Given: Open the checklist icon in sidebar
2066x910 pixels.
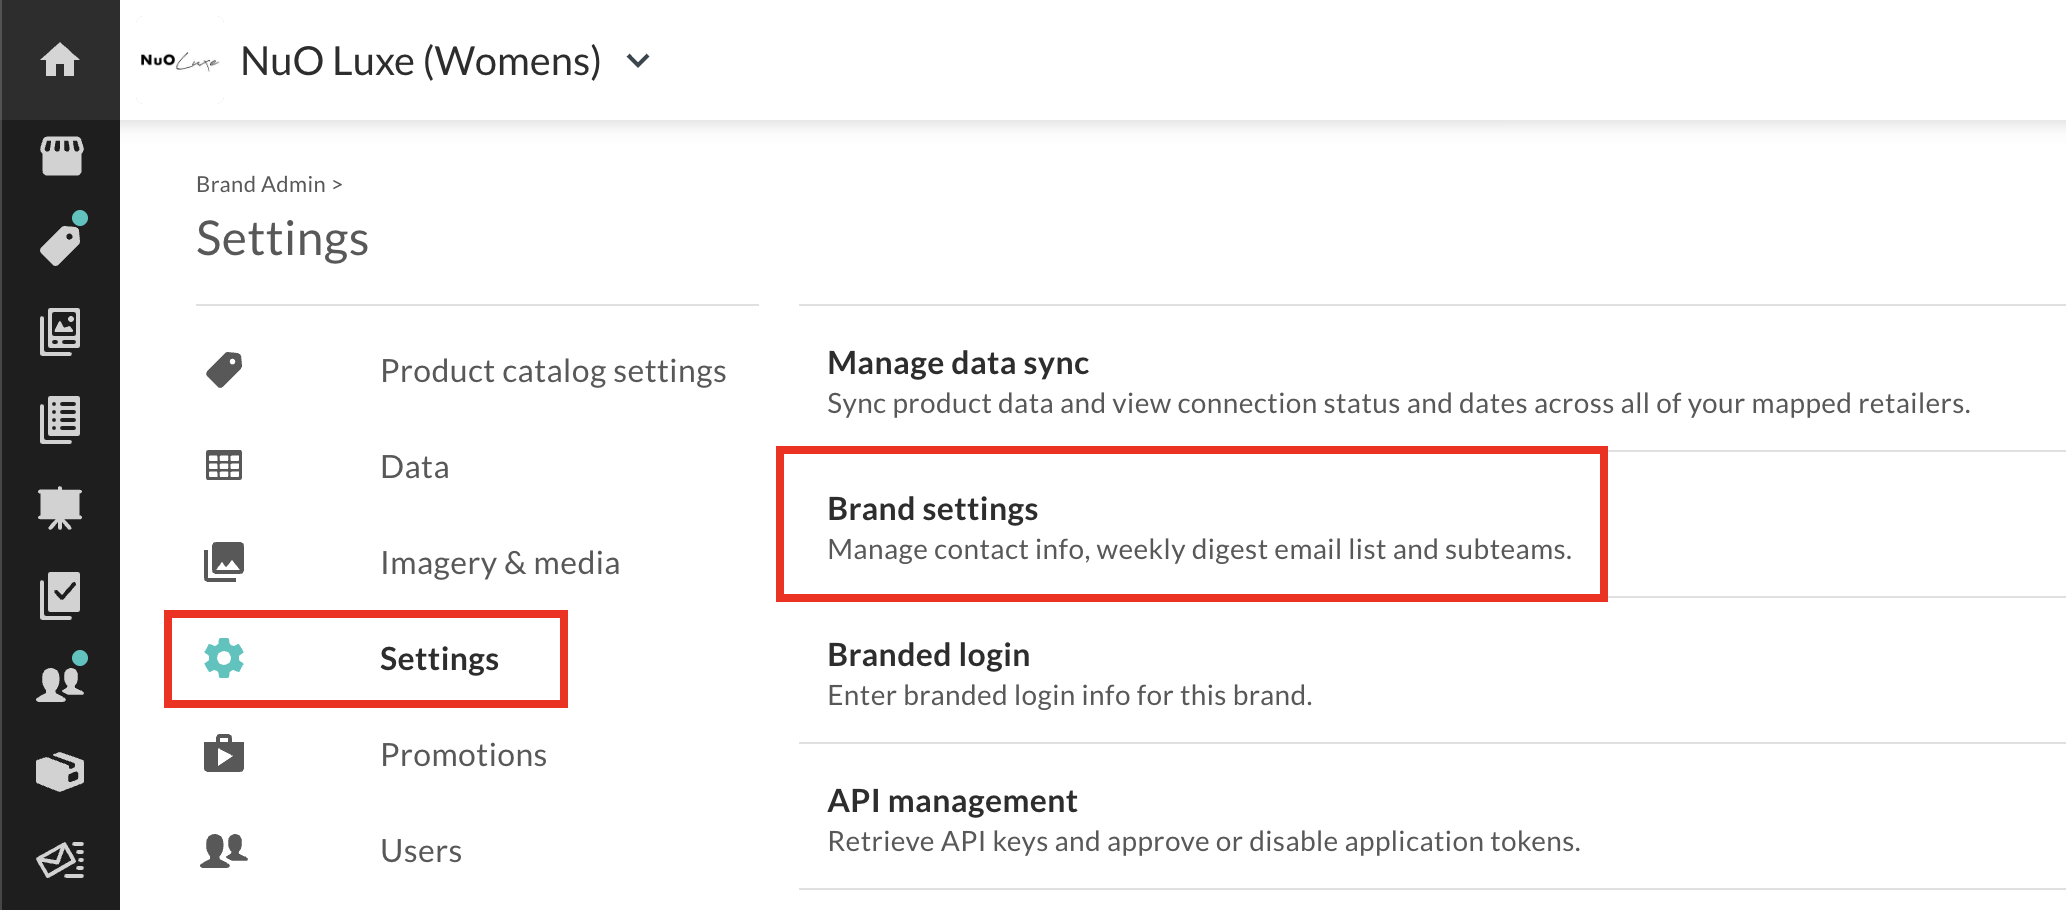Looking at the screenshot, I should click(60, 596).
